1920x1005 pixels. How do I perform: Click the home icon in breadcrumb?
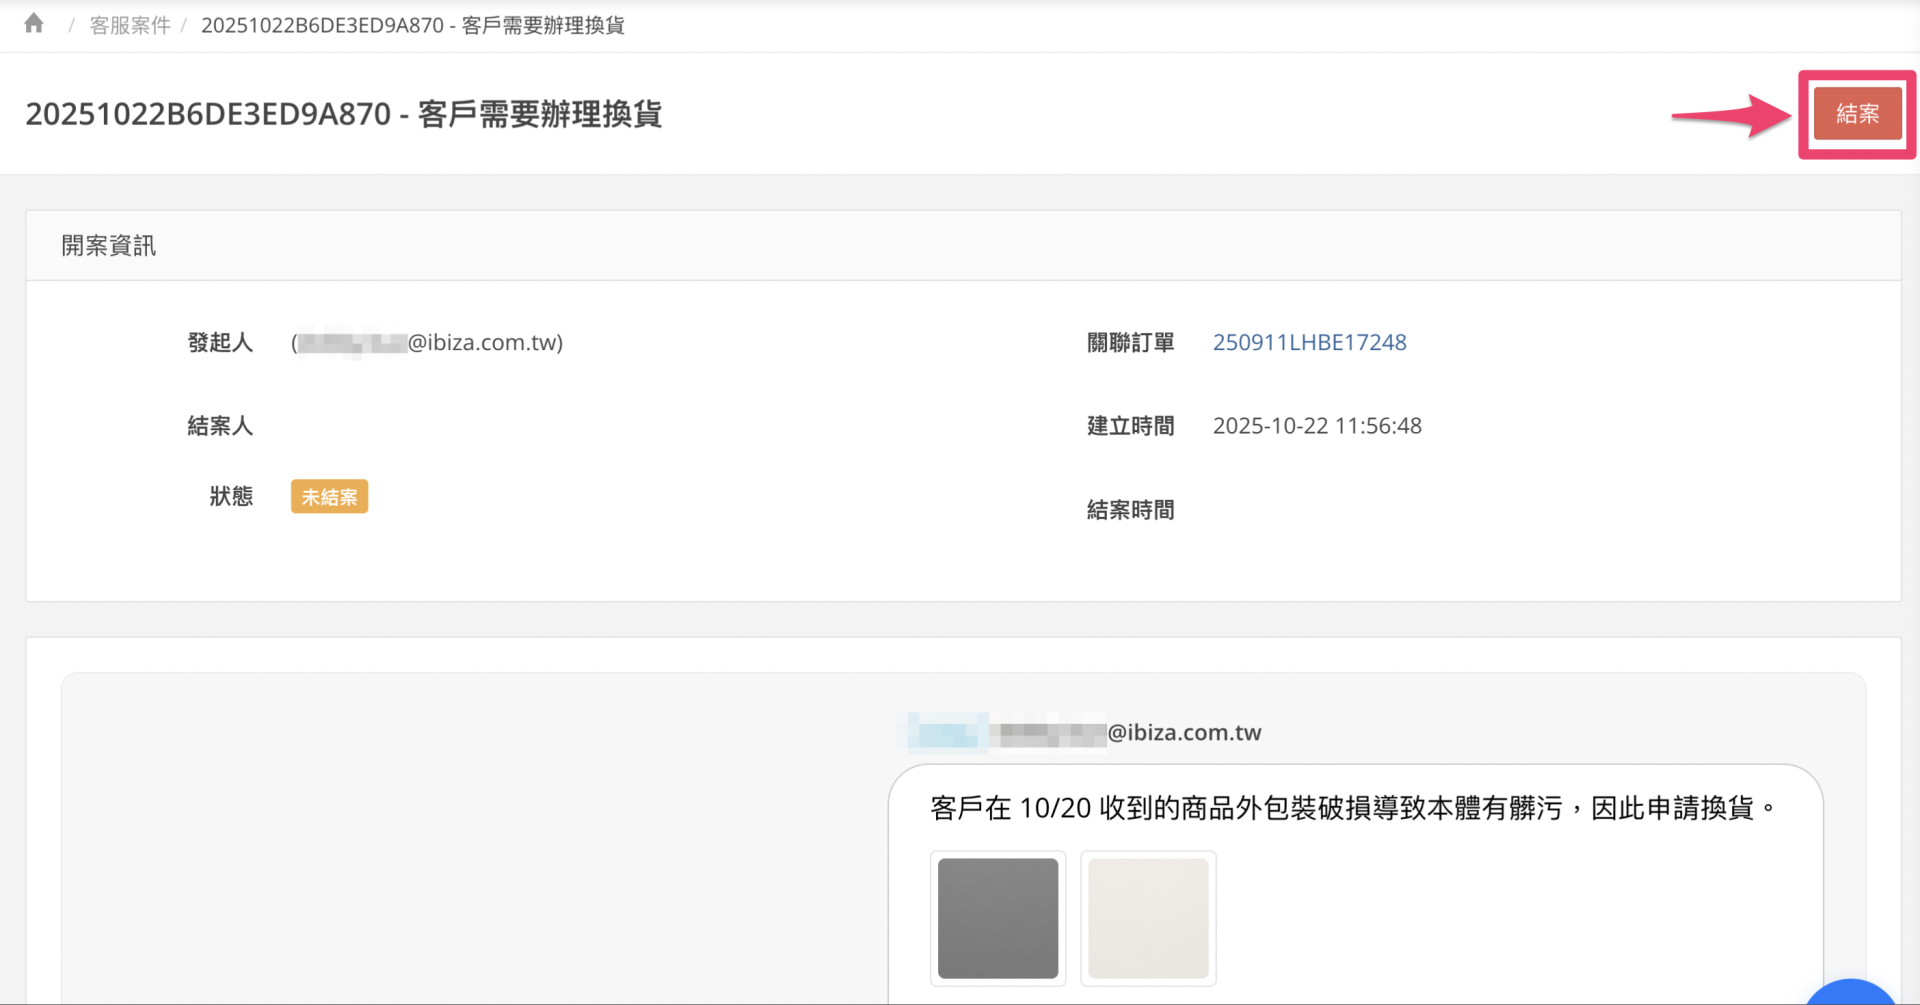34,24
